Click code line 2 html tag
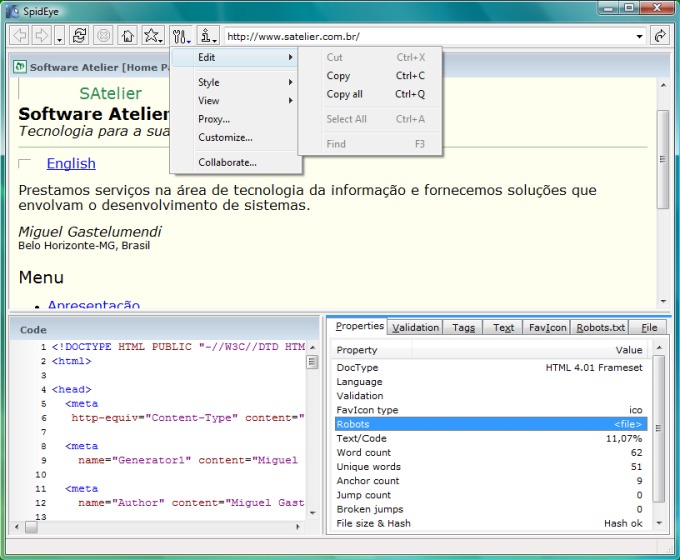 (x=72, y=361)
